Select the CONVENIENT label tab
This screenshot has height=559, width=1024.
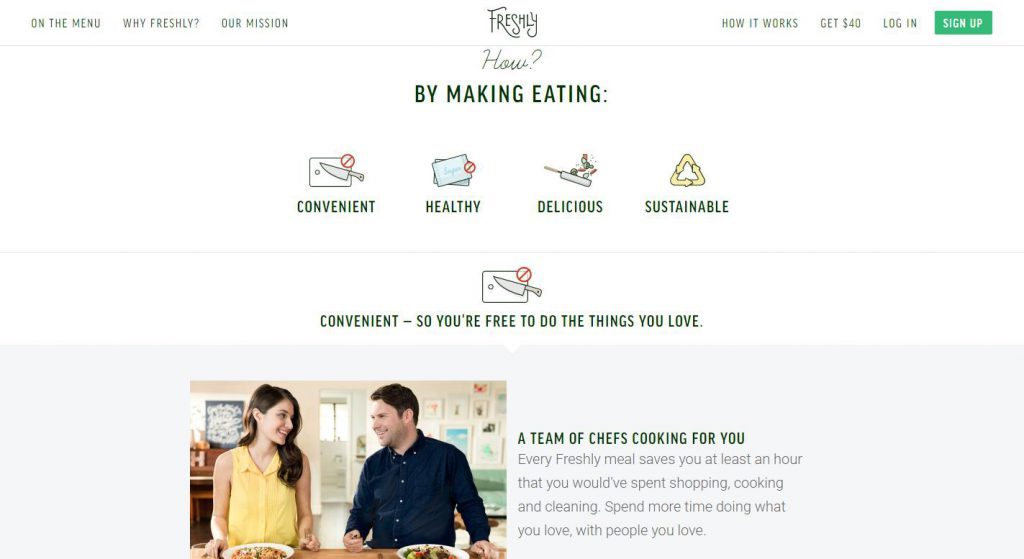coord(336,207)
